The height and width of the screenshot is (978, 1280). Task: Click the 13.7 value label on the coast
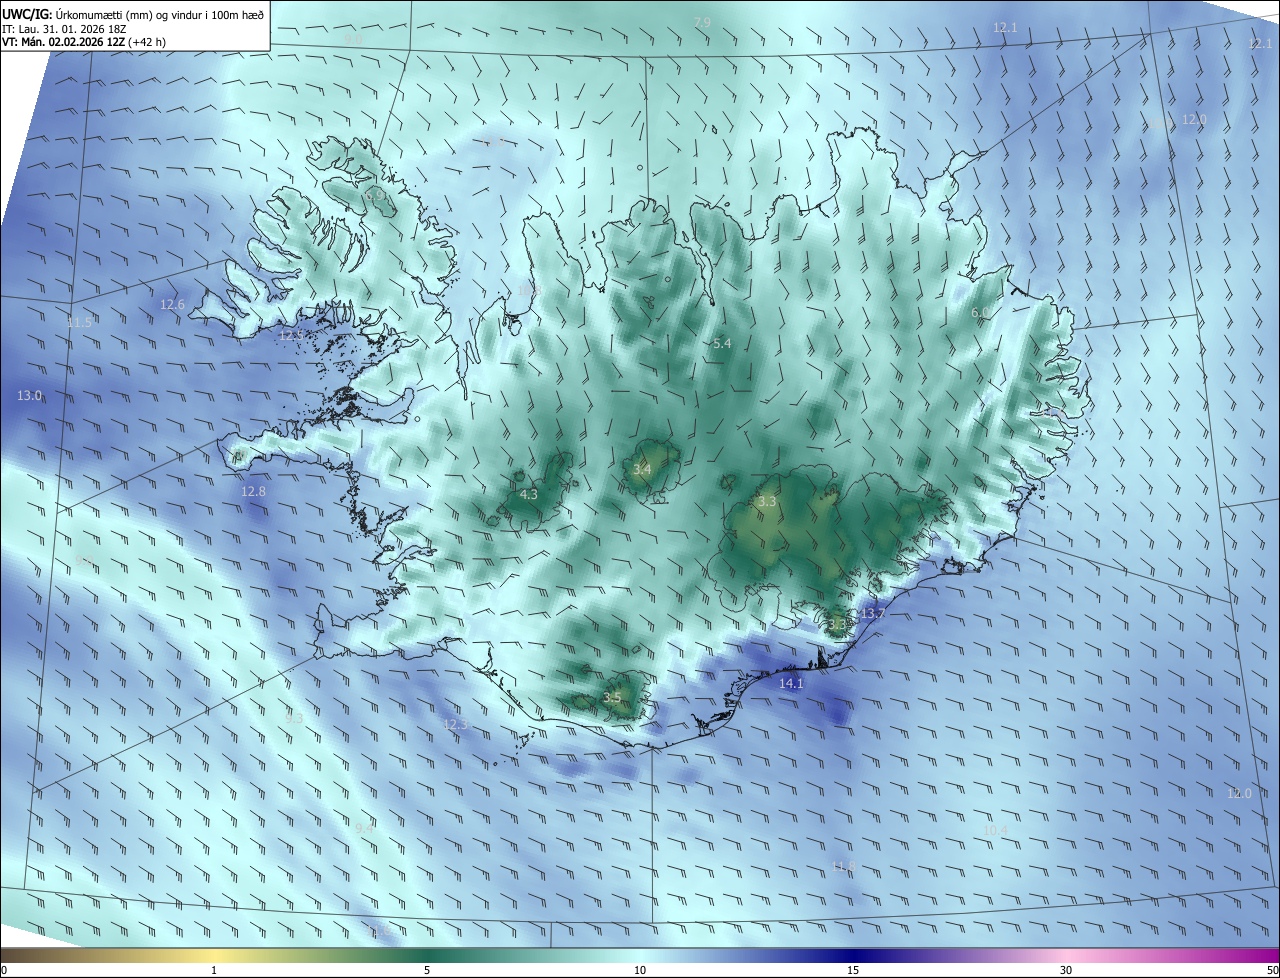[873, 613]
